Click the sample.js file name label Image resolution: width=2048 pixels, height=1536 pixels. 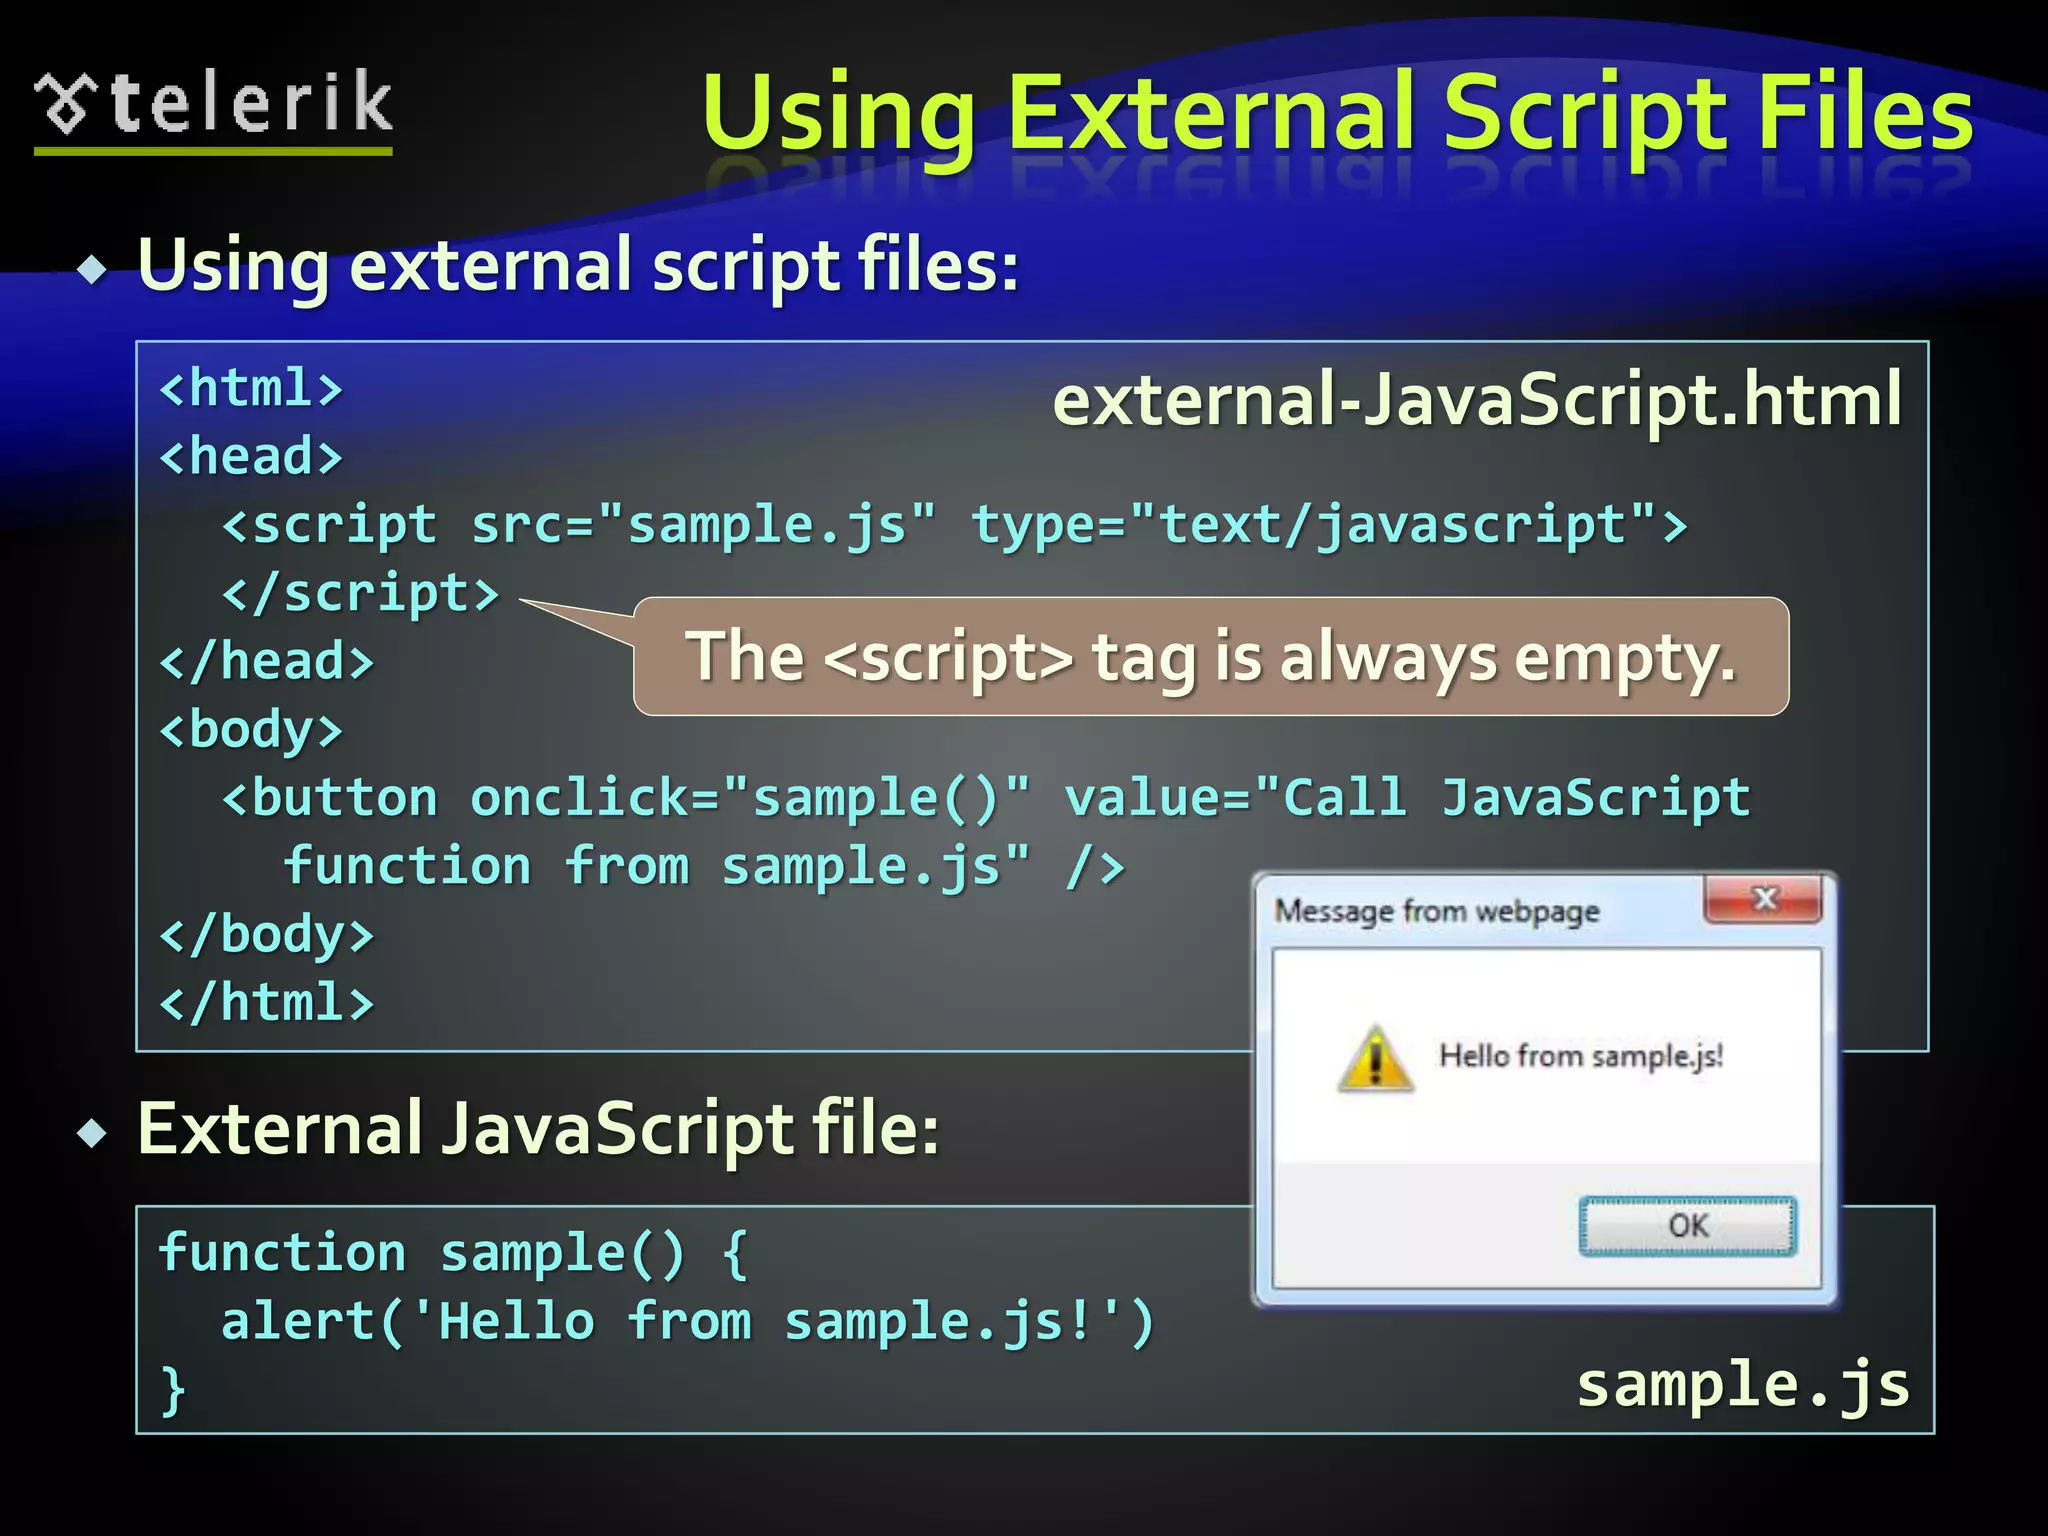tap(1742, 1385)
